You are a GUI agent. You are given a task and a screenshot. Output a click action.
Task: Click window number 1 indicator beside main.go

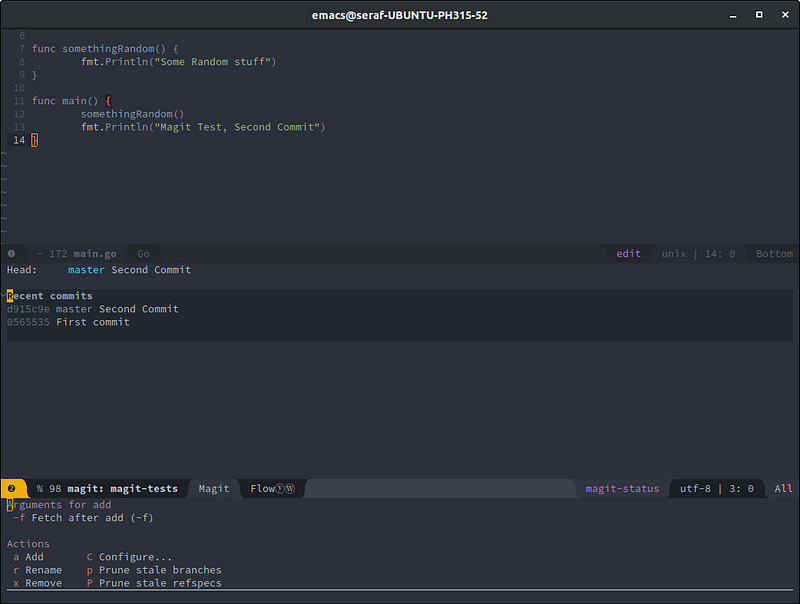12,254
